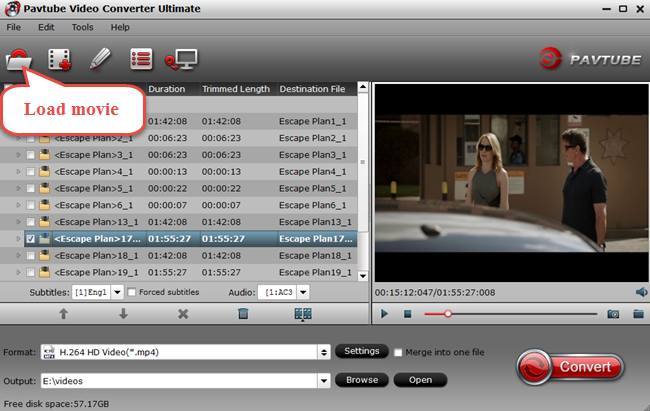Click the Browse button
This screenshot has height=411, width=650.
click(x=362, y=380)
